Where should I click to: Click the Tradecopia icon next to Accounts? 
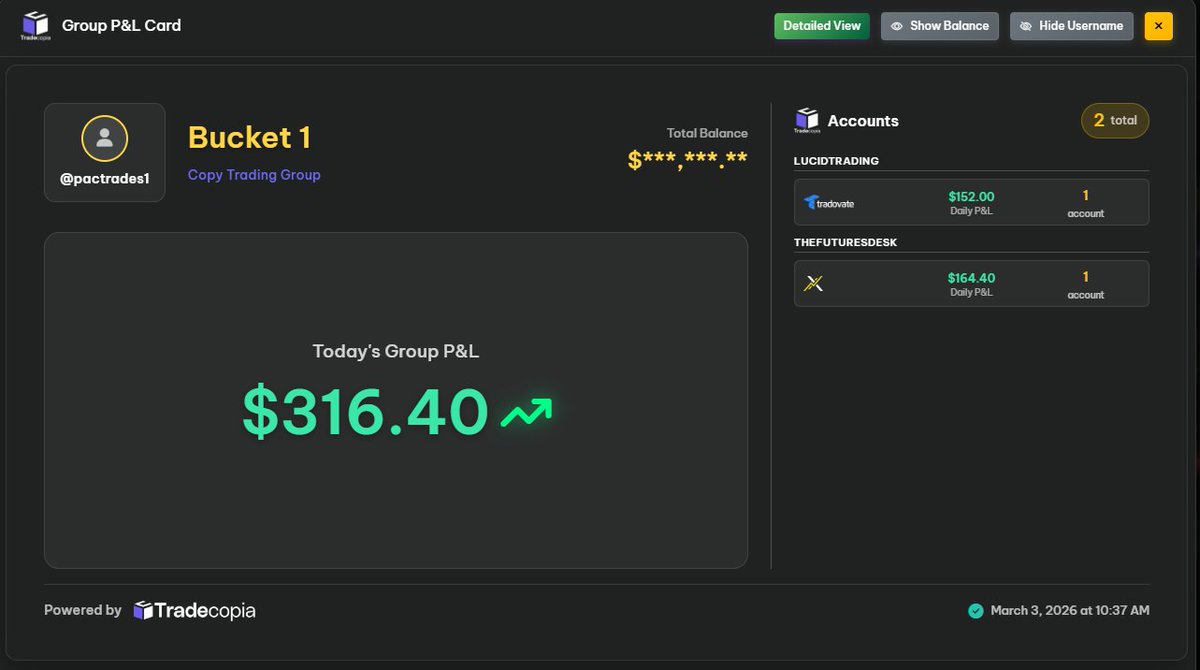pyautogui.click(x=807, y=120)
